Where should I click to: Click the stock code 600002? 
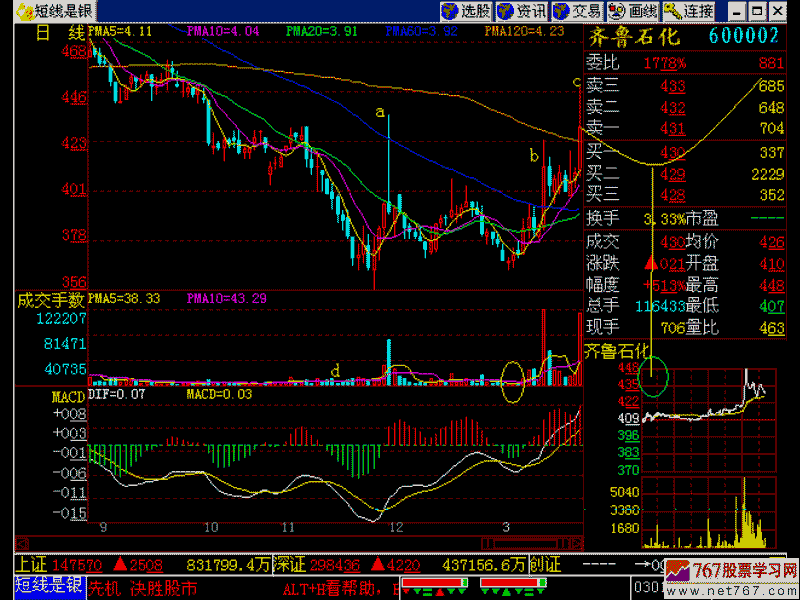(743, 37)
